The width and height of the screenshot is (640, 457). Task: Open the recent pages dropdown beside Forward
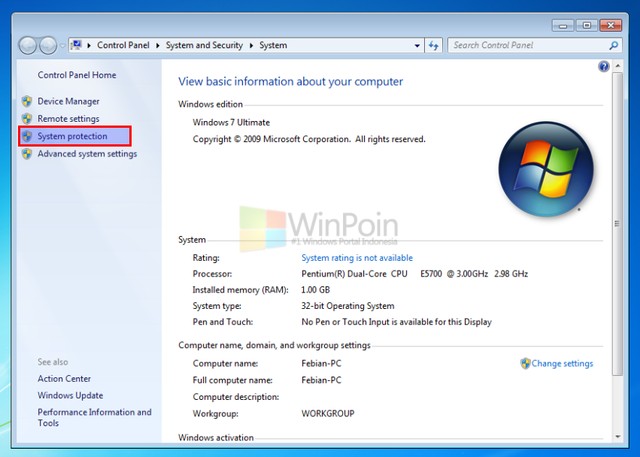tap(62, 46)
